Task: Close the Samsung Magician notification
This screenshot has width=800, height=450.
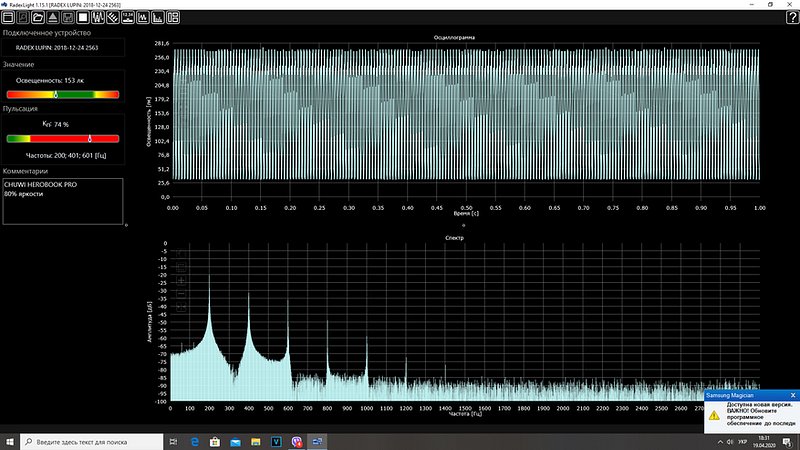Action: pyautogui.click(x=793, y=395)
